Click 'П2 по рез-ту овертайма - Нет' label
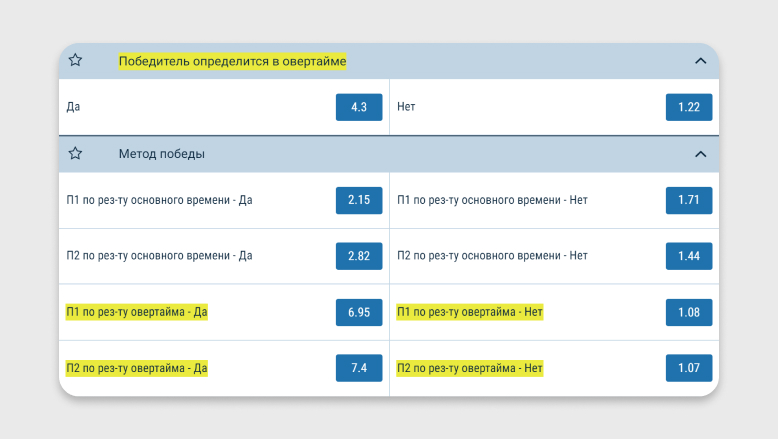Screen dimensions: 778x439 click(x=470, y=368)
